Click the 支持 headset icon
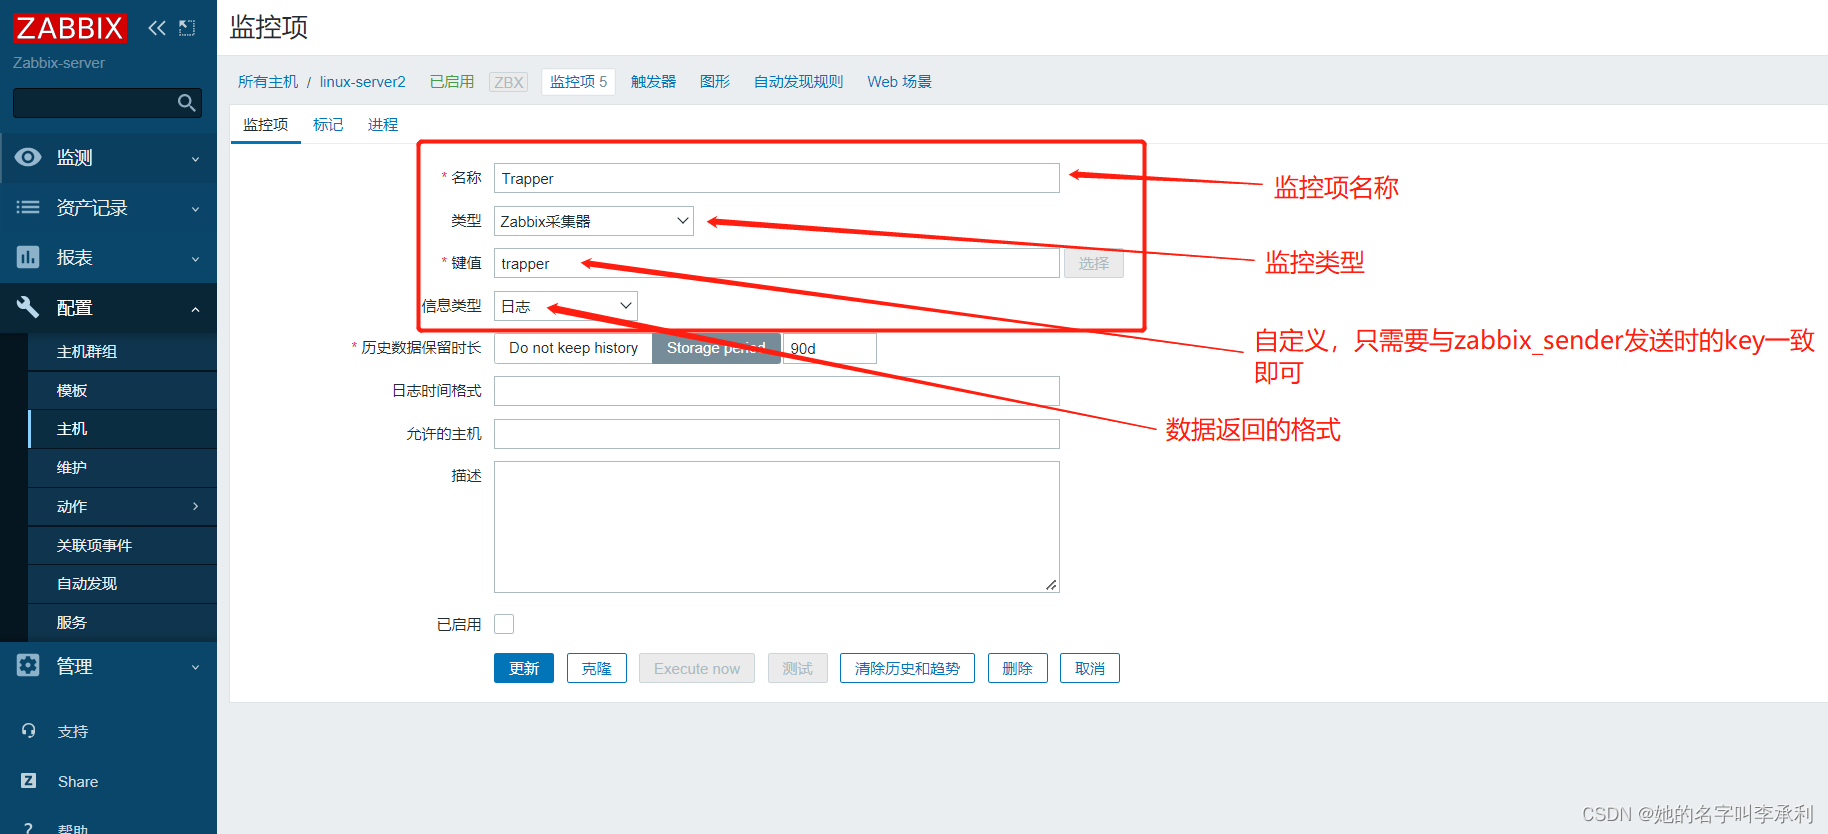 coord(28,731)
